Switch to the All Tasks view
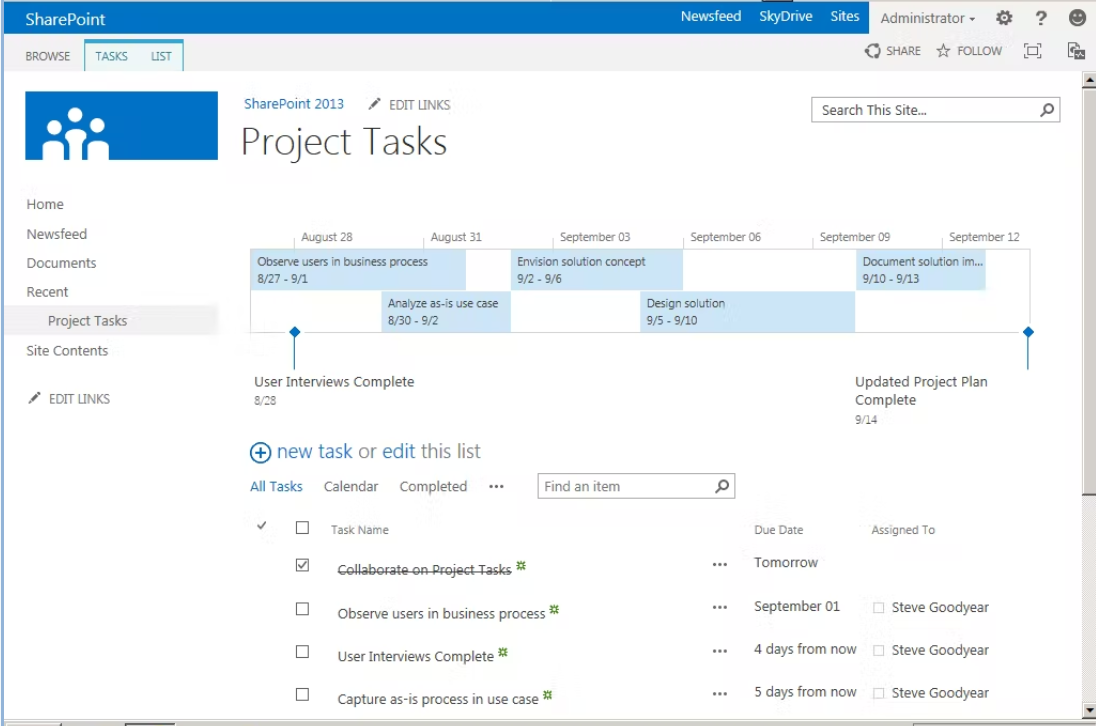 point(276,486)
